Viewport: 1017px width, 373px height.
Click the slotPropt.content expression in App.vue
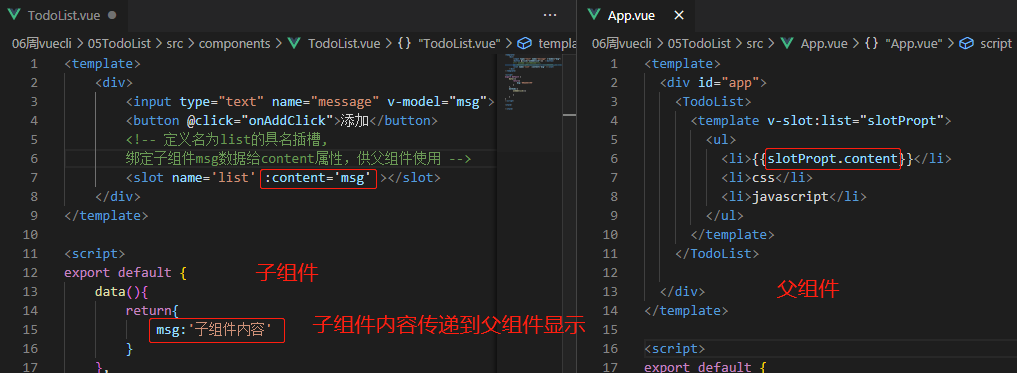point(833,158)
